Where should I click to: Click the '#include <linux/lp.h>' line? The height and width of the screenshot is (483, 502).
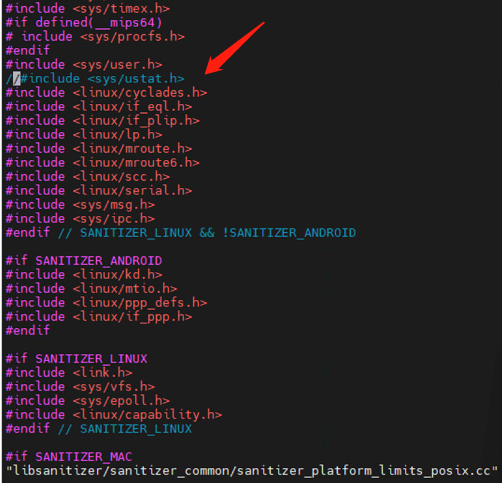coord(84,135)
